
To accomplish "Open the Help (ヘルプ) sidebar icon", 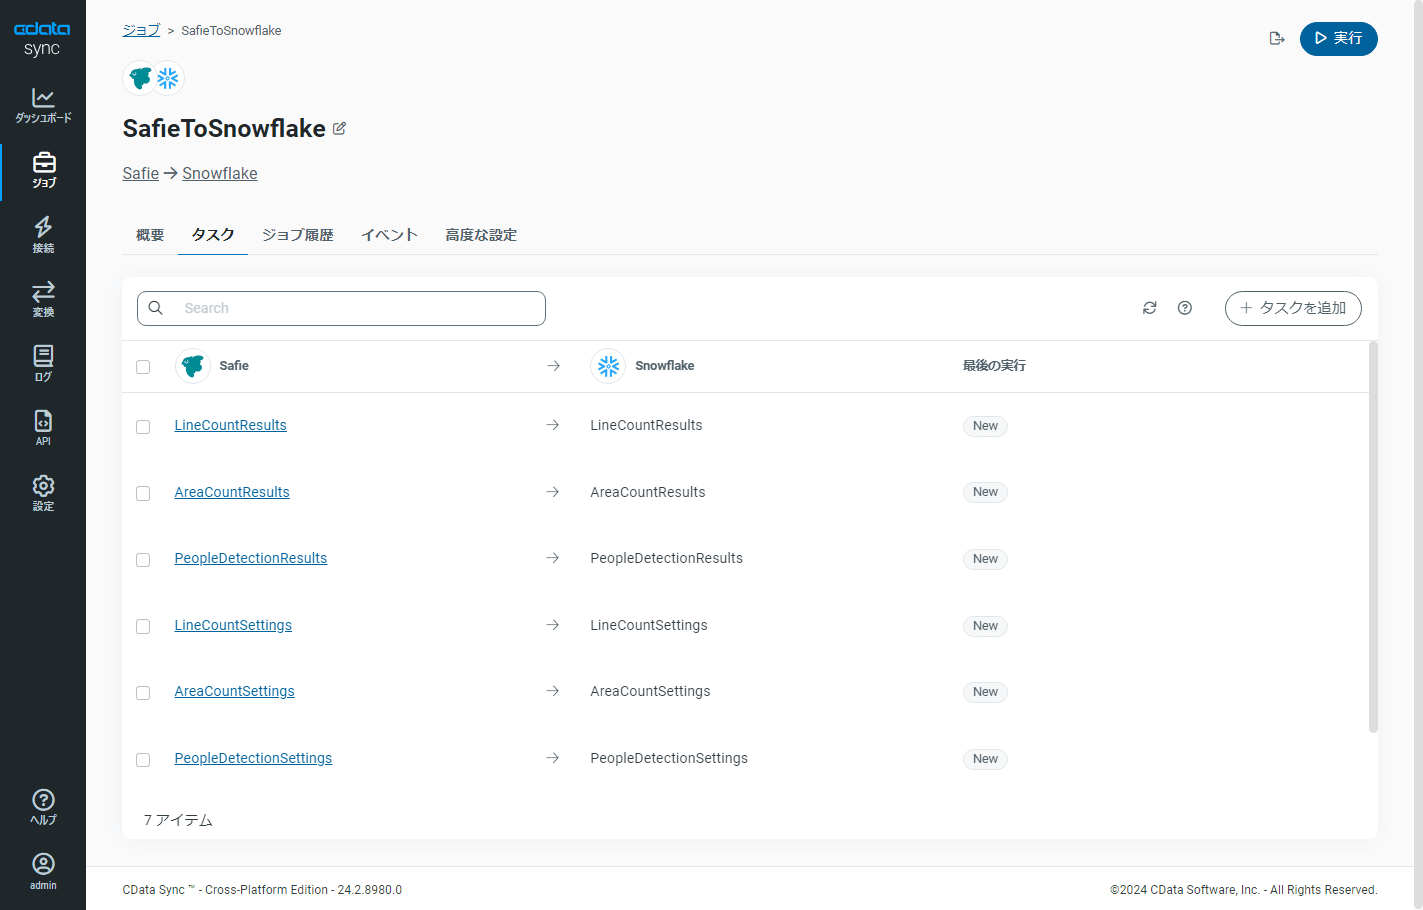I will click(x=43, y=807).
